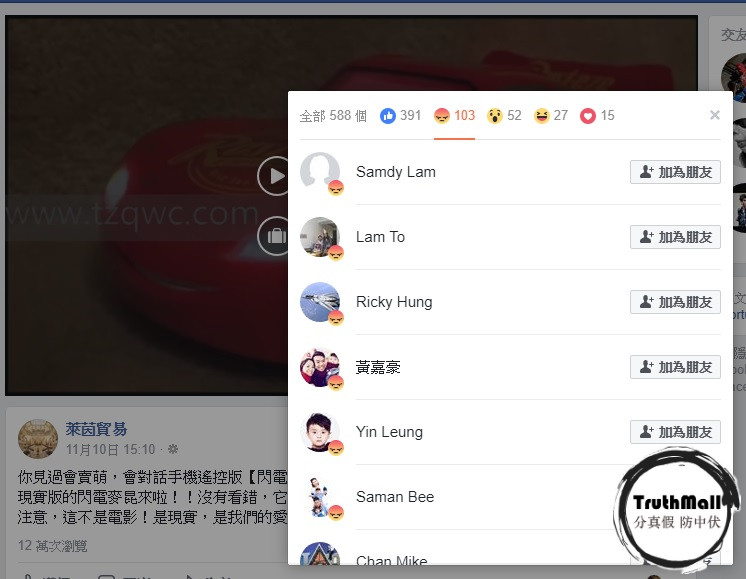Show all 588 reactions tab

tap(333, 116)
